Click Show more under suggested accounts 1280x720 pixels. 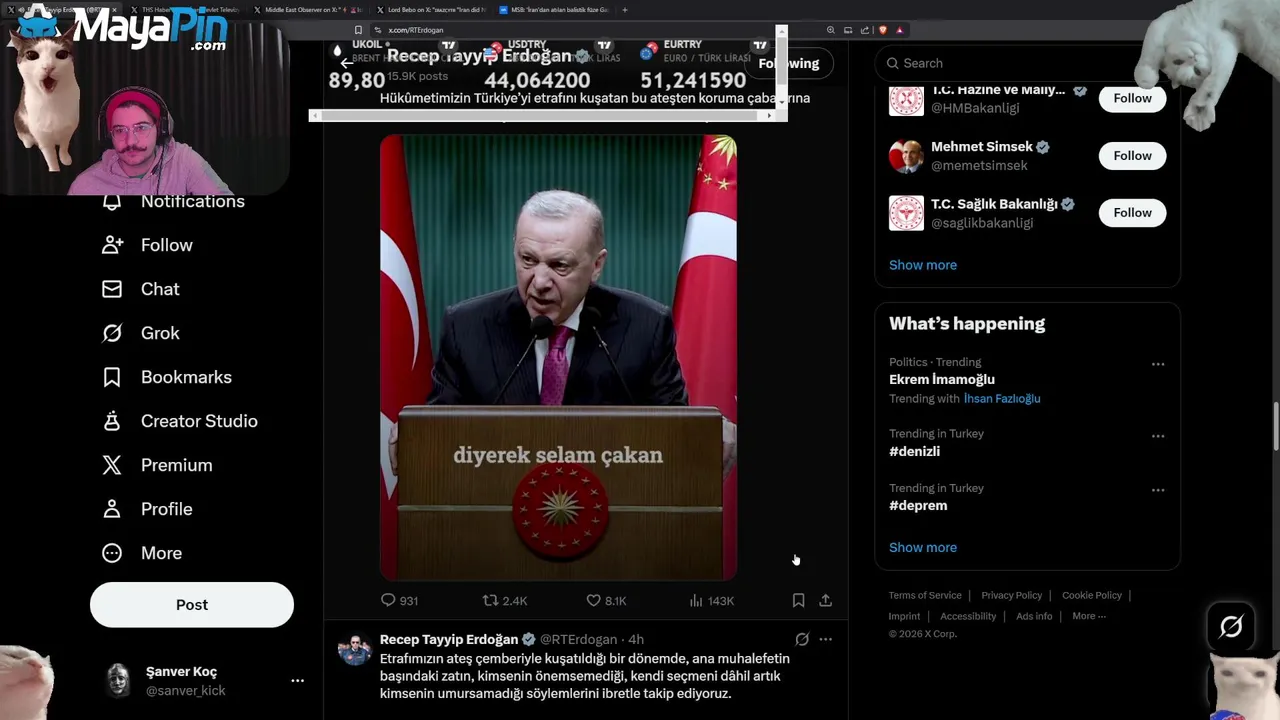[923, 265]
